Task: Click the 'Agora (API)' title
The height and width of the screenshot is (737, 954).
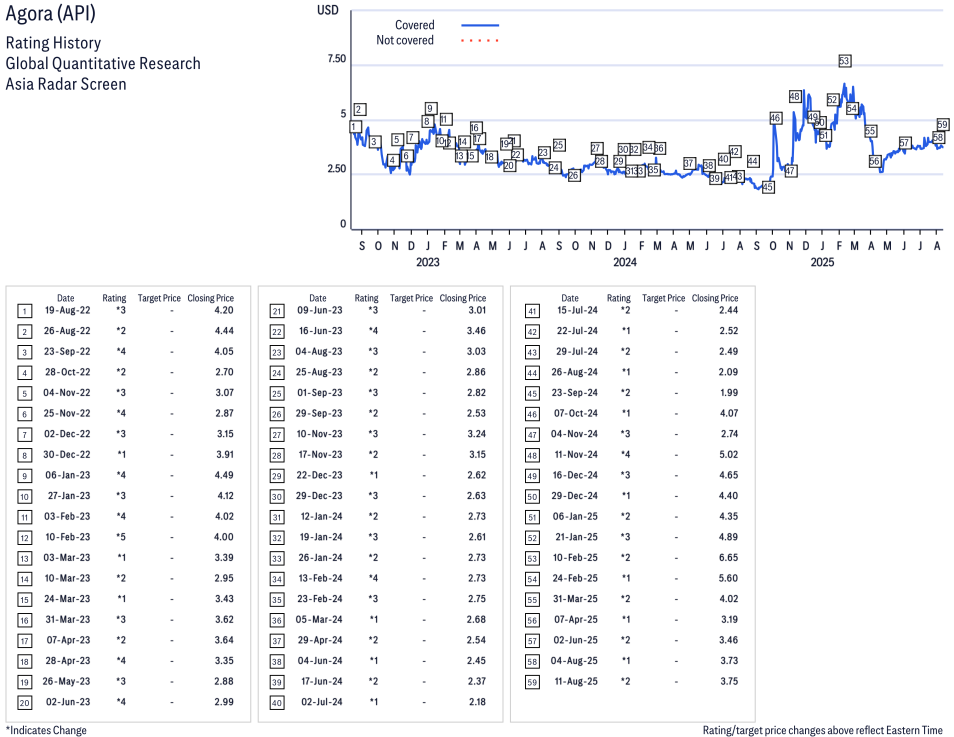Action: click(x=50, y=14)
